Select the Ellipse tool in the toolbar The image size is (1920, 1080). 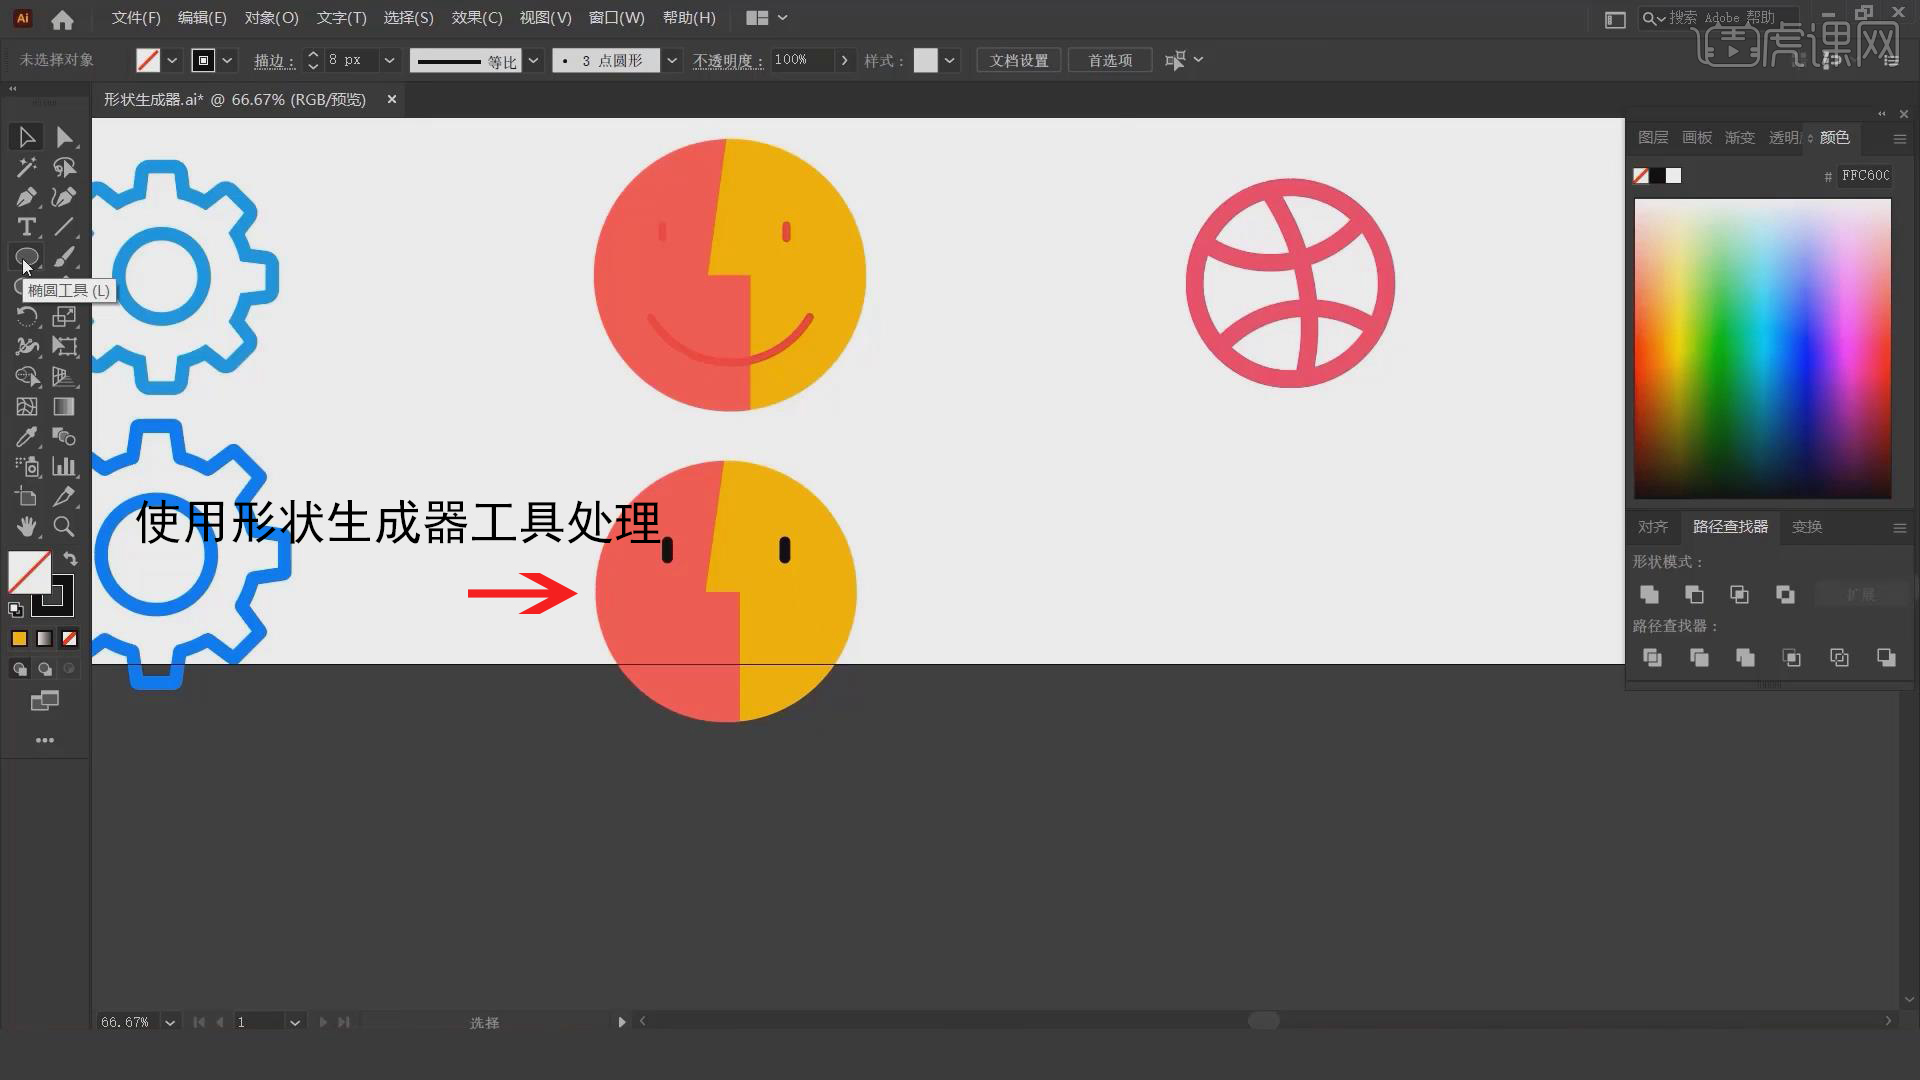[26, 258]
